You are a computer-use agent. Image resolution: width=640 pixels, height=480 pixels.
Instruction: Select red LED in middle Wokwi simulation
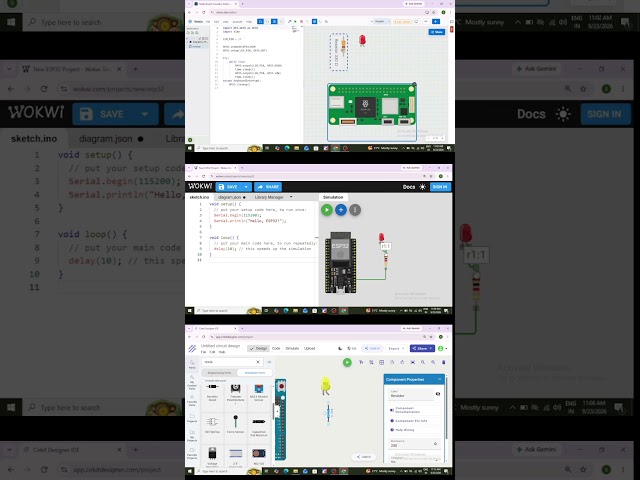click(x=381, y=237)
